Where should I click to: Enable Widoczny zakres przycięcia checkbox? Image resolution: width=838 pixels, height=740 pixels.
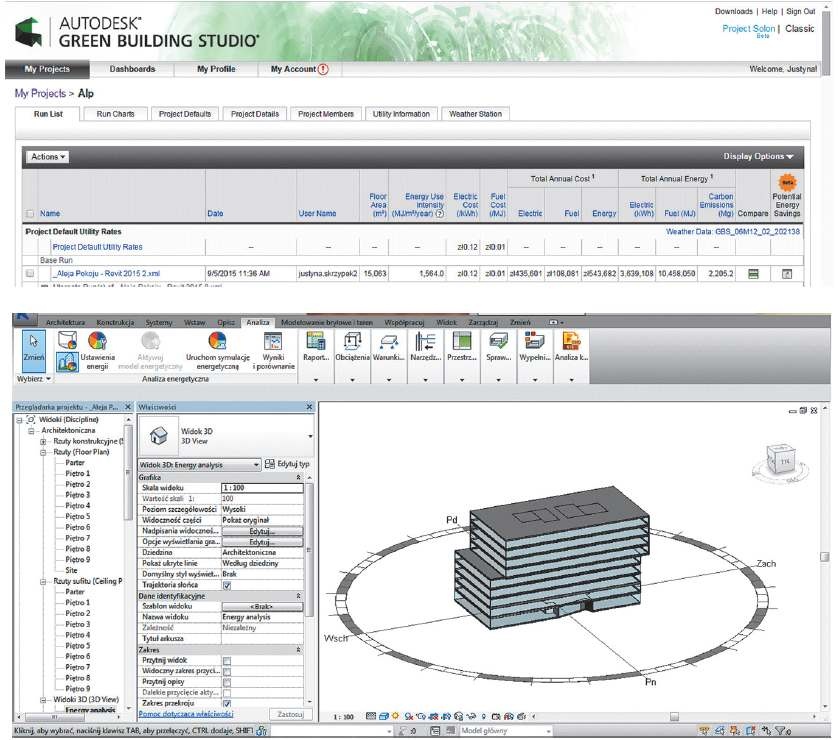[227, 672]
